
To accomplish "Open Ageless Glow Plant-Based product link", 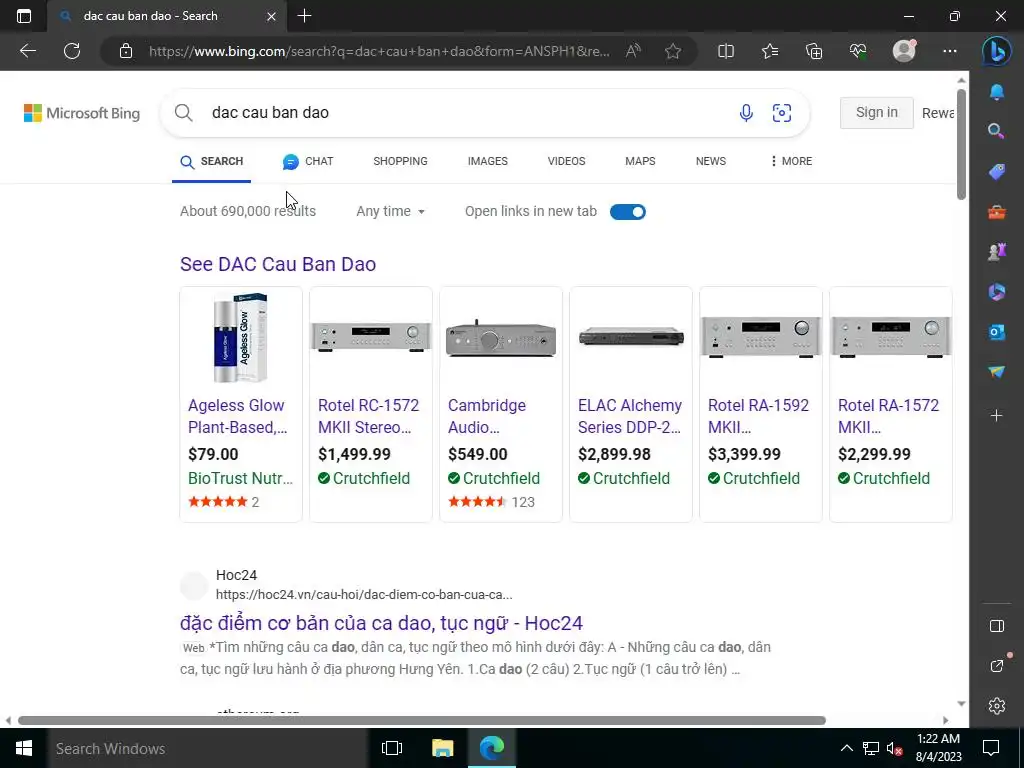I will pos(237,416).
